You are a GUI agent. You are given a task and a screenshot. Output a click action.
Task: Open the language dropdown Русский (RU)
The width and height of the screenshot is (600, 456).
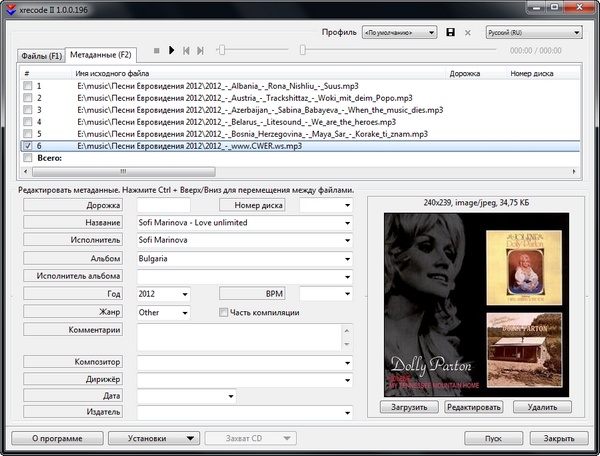pos(533,32)
